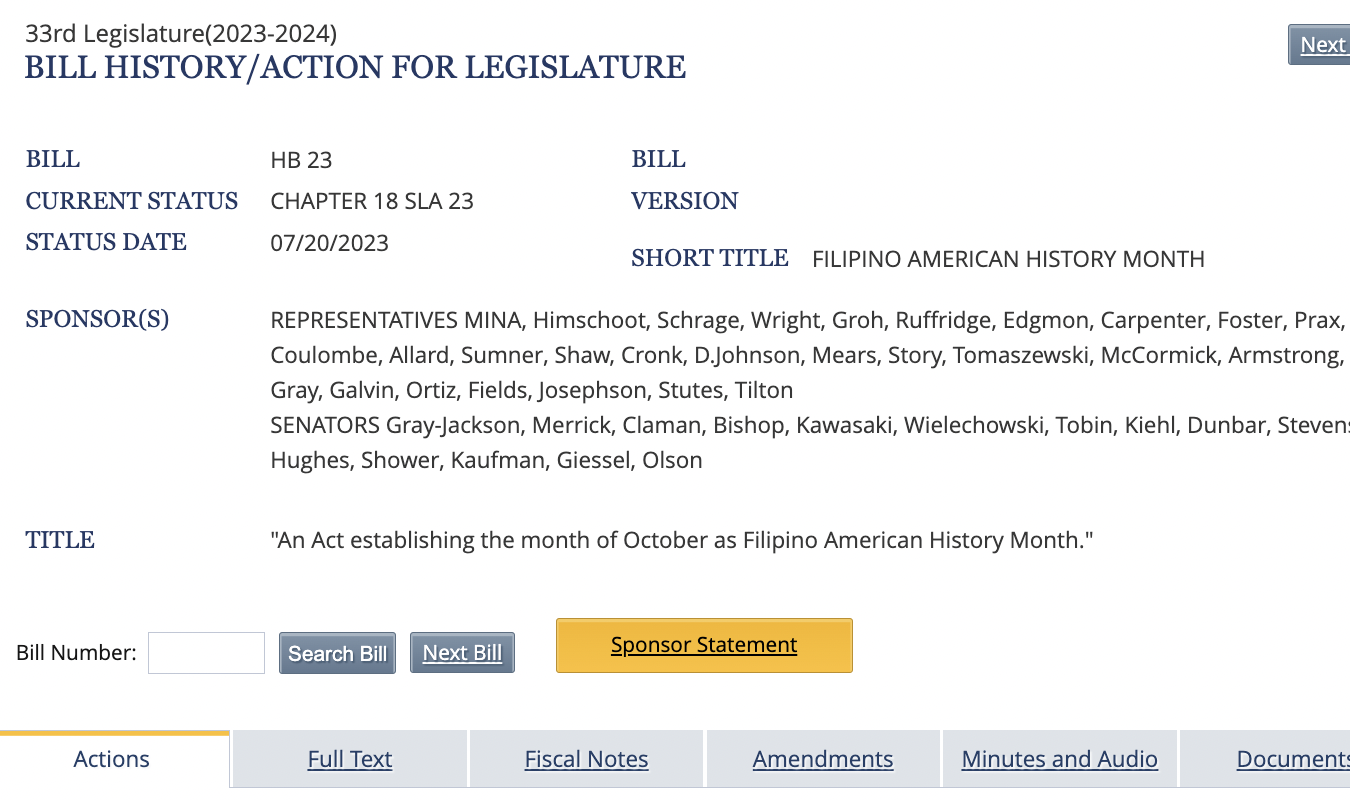Open the Fiscal Notes tab
Screen dimensions: 1350x800
tap(586, 760)
